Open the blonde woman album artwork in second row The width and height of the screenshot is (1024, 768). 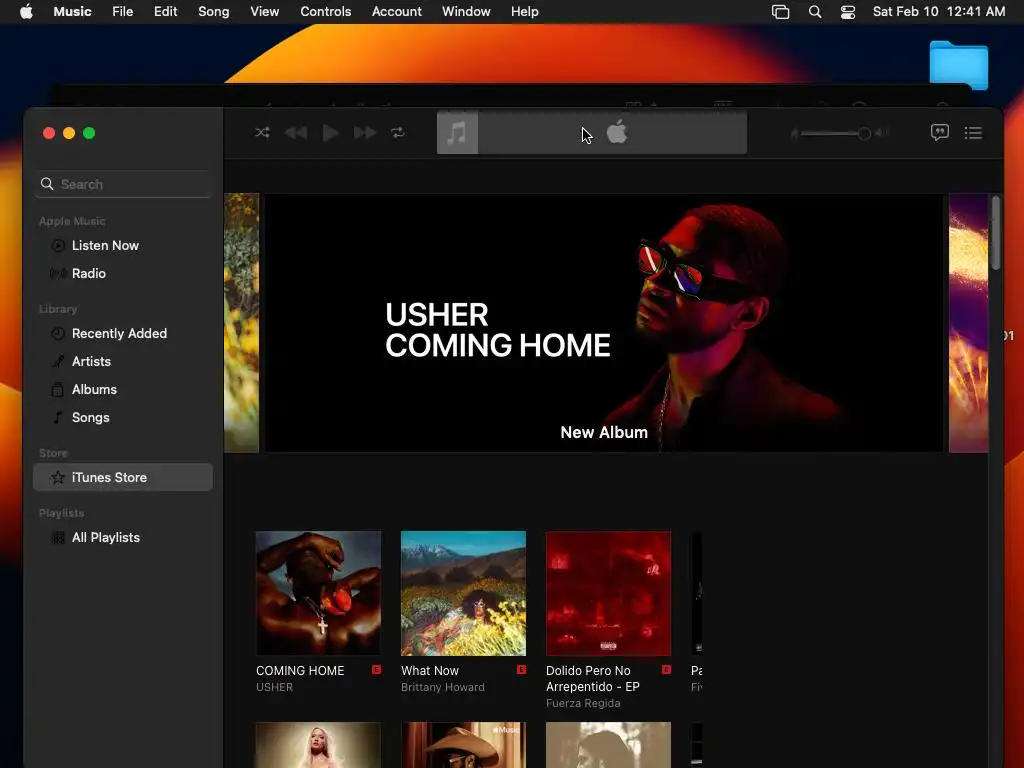tap(319, 744)
